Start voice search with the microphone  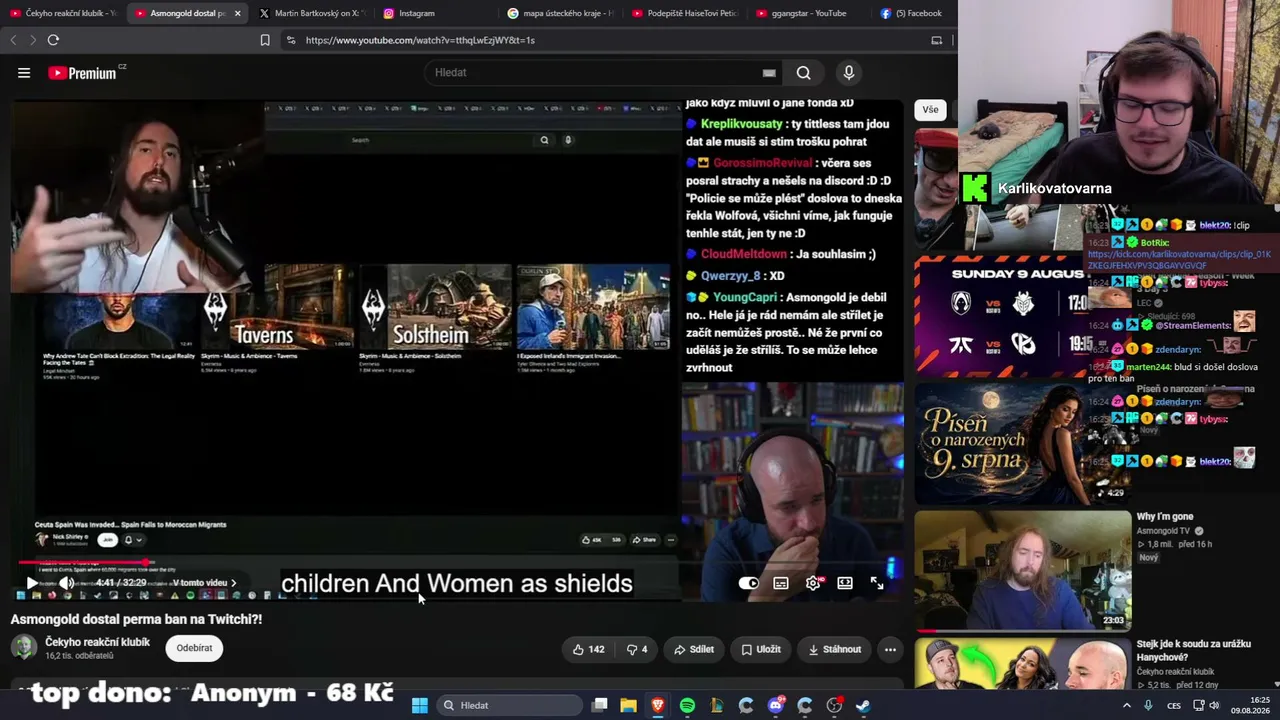(848, 73)
